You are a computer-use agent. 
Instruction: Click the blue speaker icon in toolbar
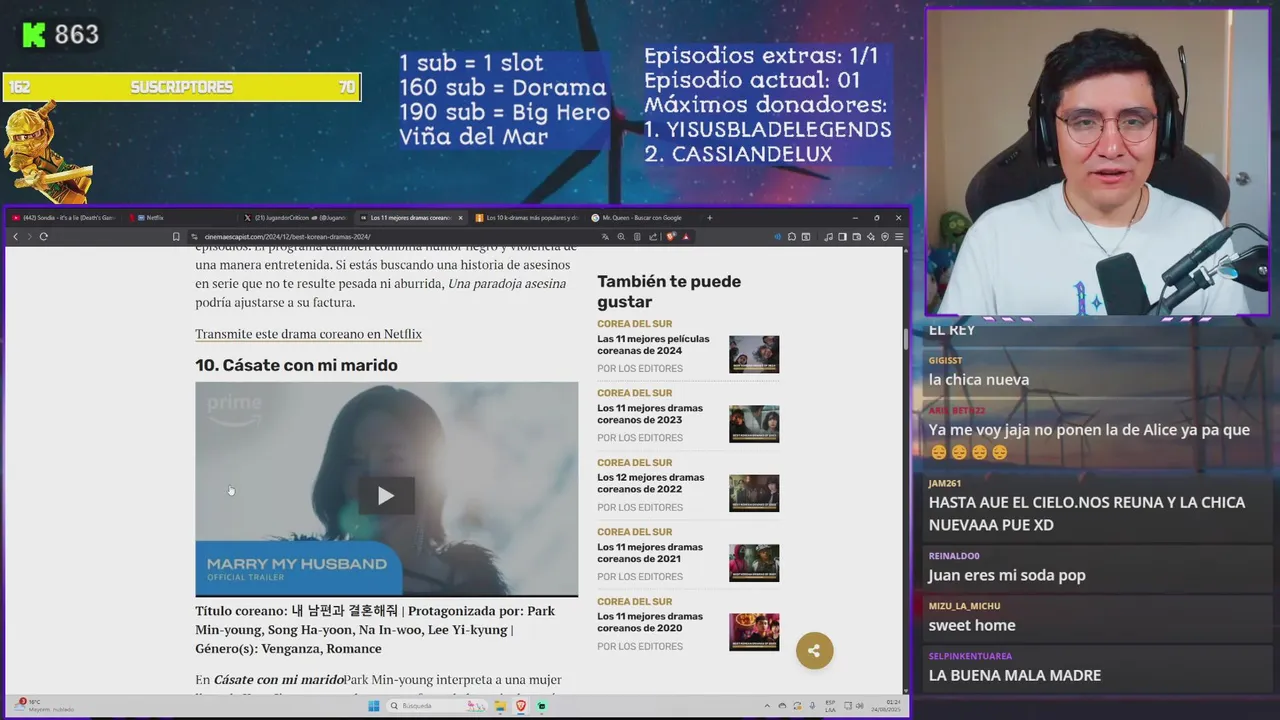(777, 237)
